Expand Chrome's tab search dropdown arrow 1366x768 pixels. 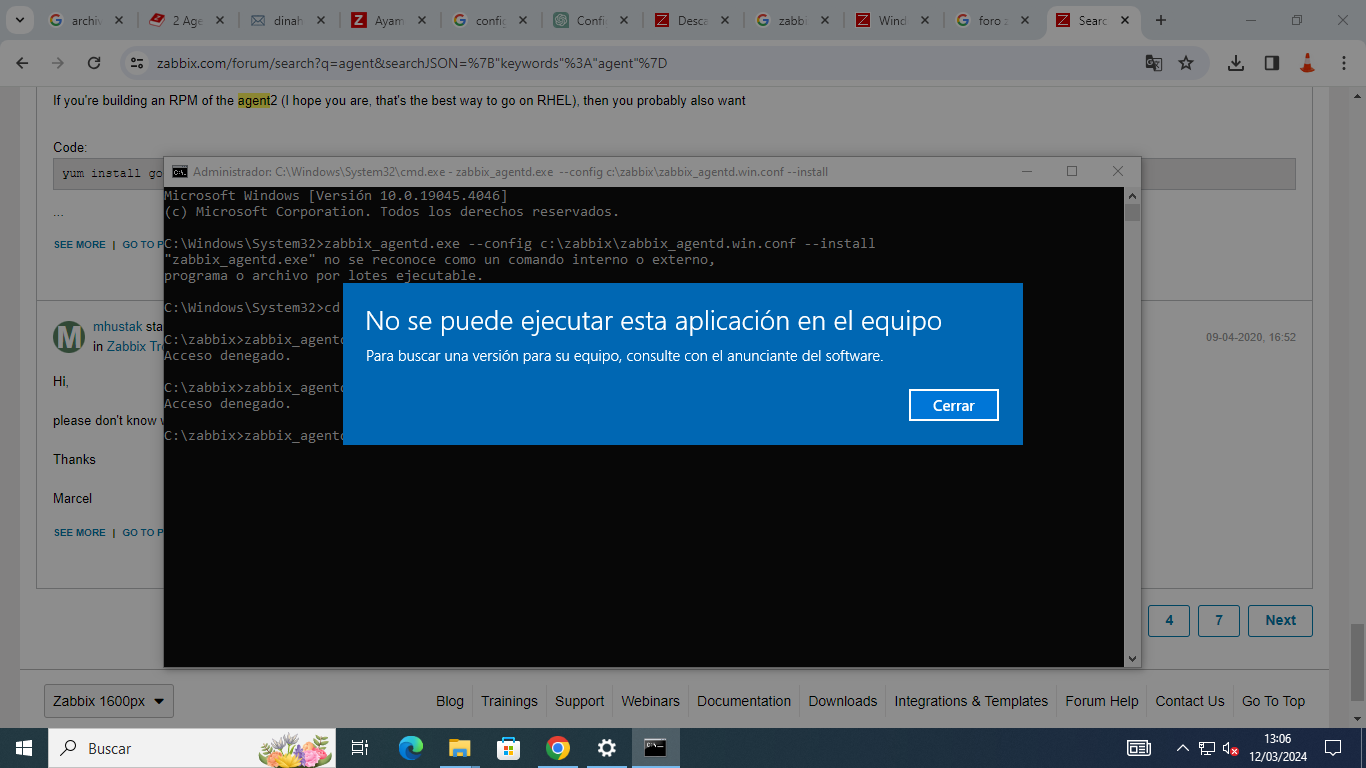[x=18, y=20]
